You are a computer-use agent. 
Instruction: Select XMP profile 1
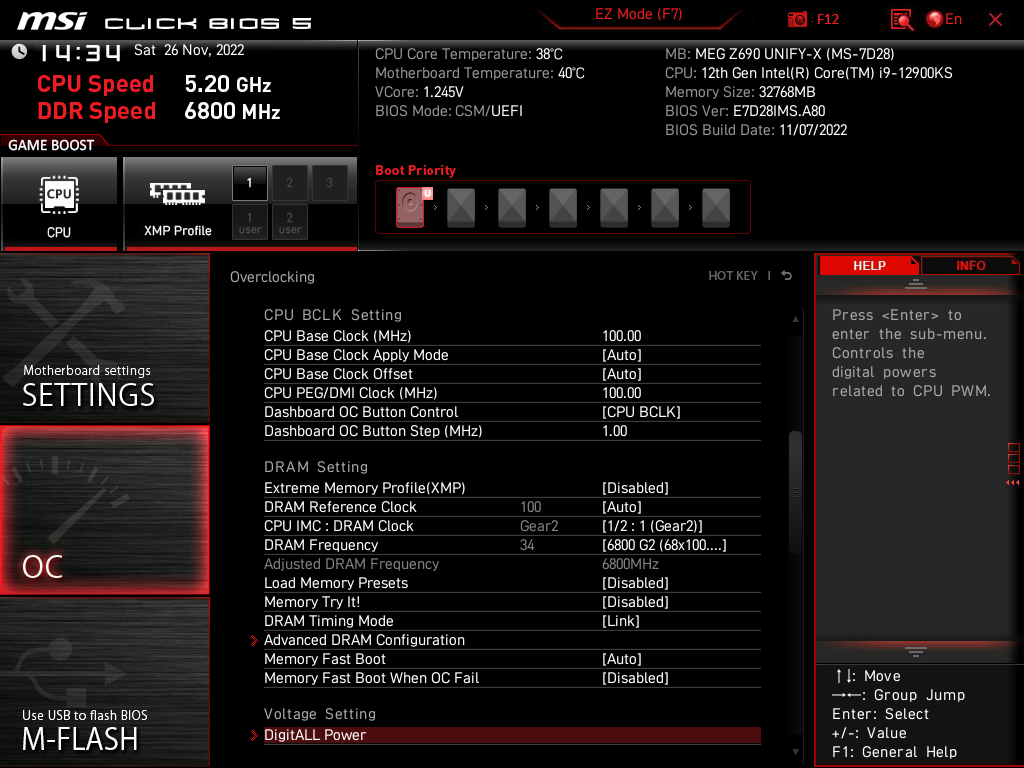[249, 183]
